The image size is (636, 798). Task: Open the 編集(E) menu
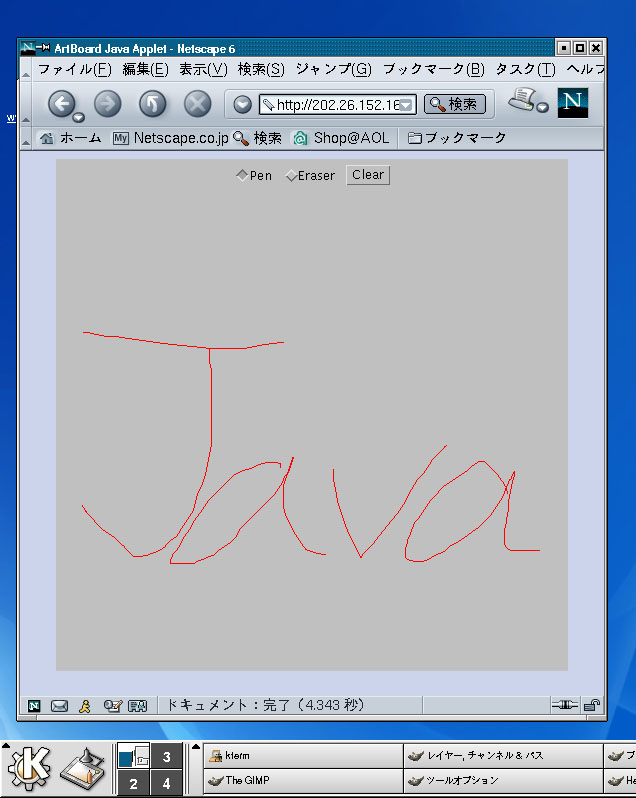[146, 69]
